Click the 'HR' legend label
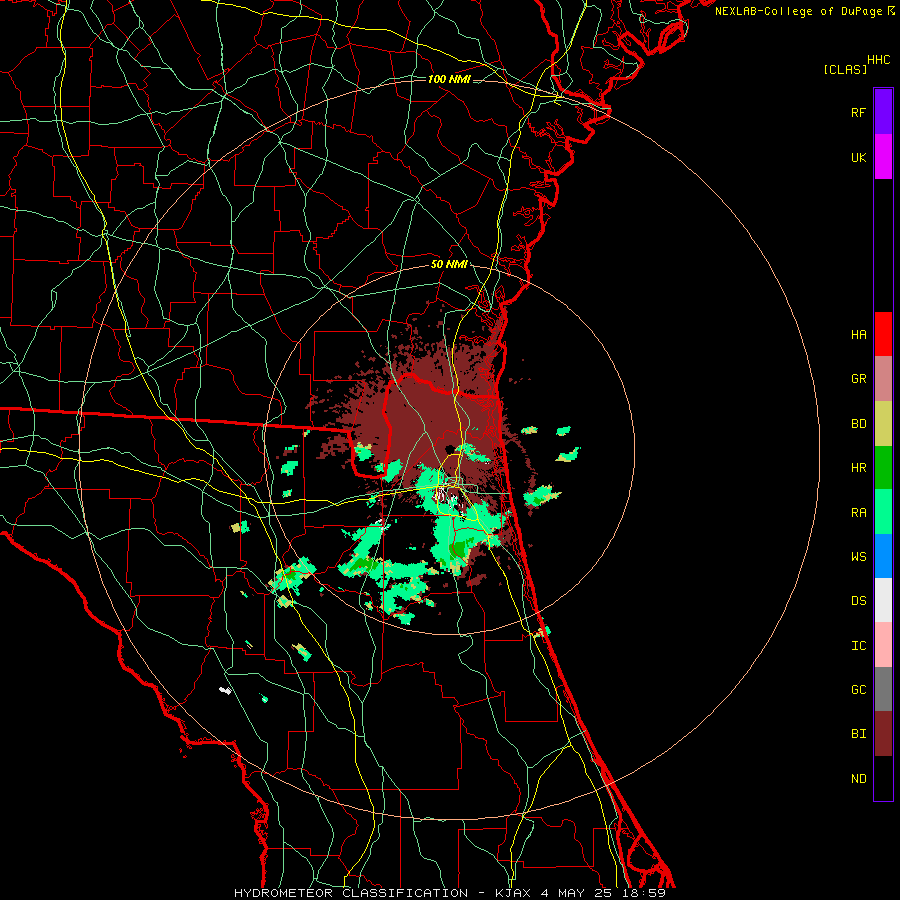 (859, 468)
